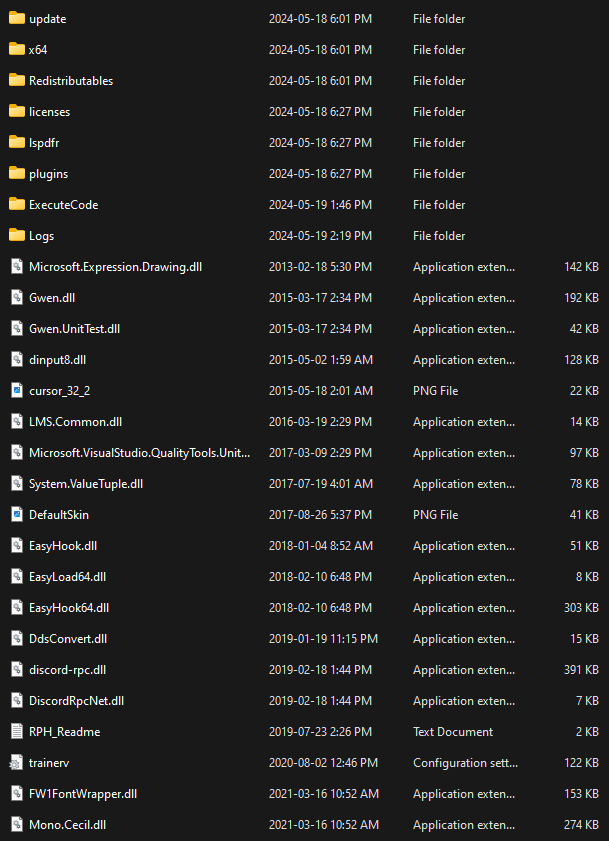Click the licenses folder icon
This screenshot has width=609, height=841.
17,112
